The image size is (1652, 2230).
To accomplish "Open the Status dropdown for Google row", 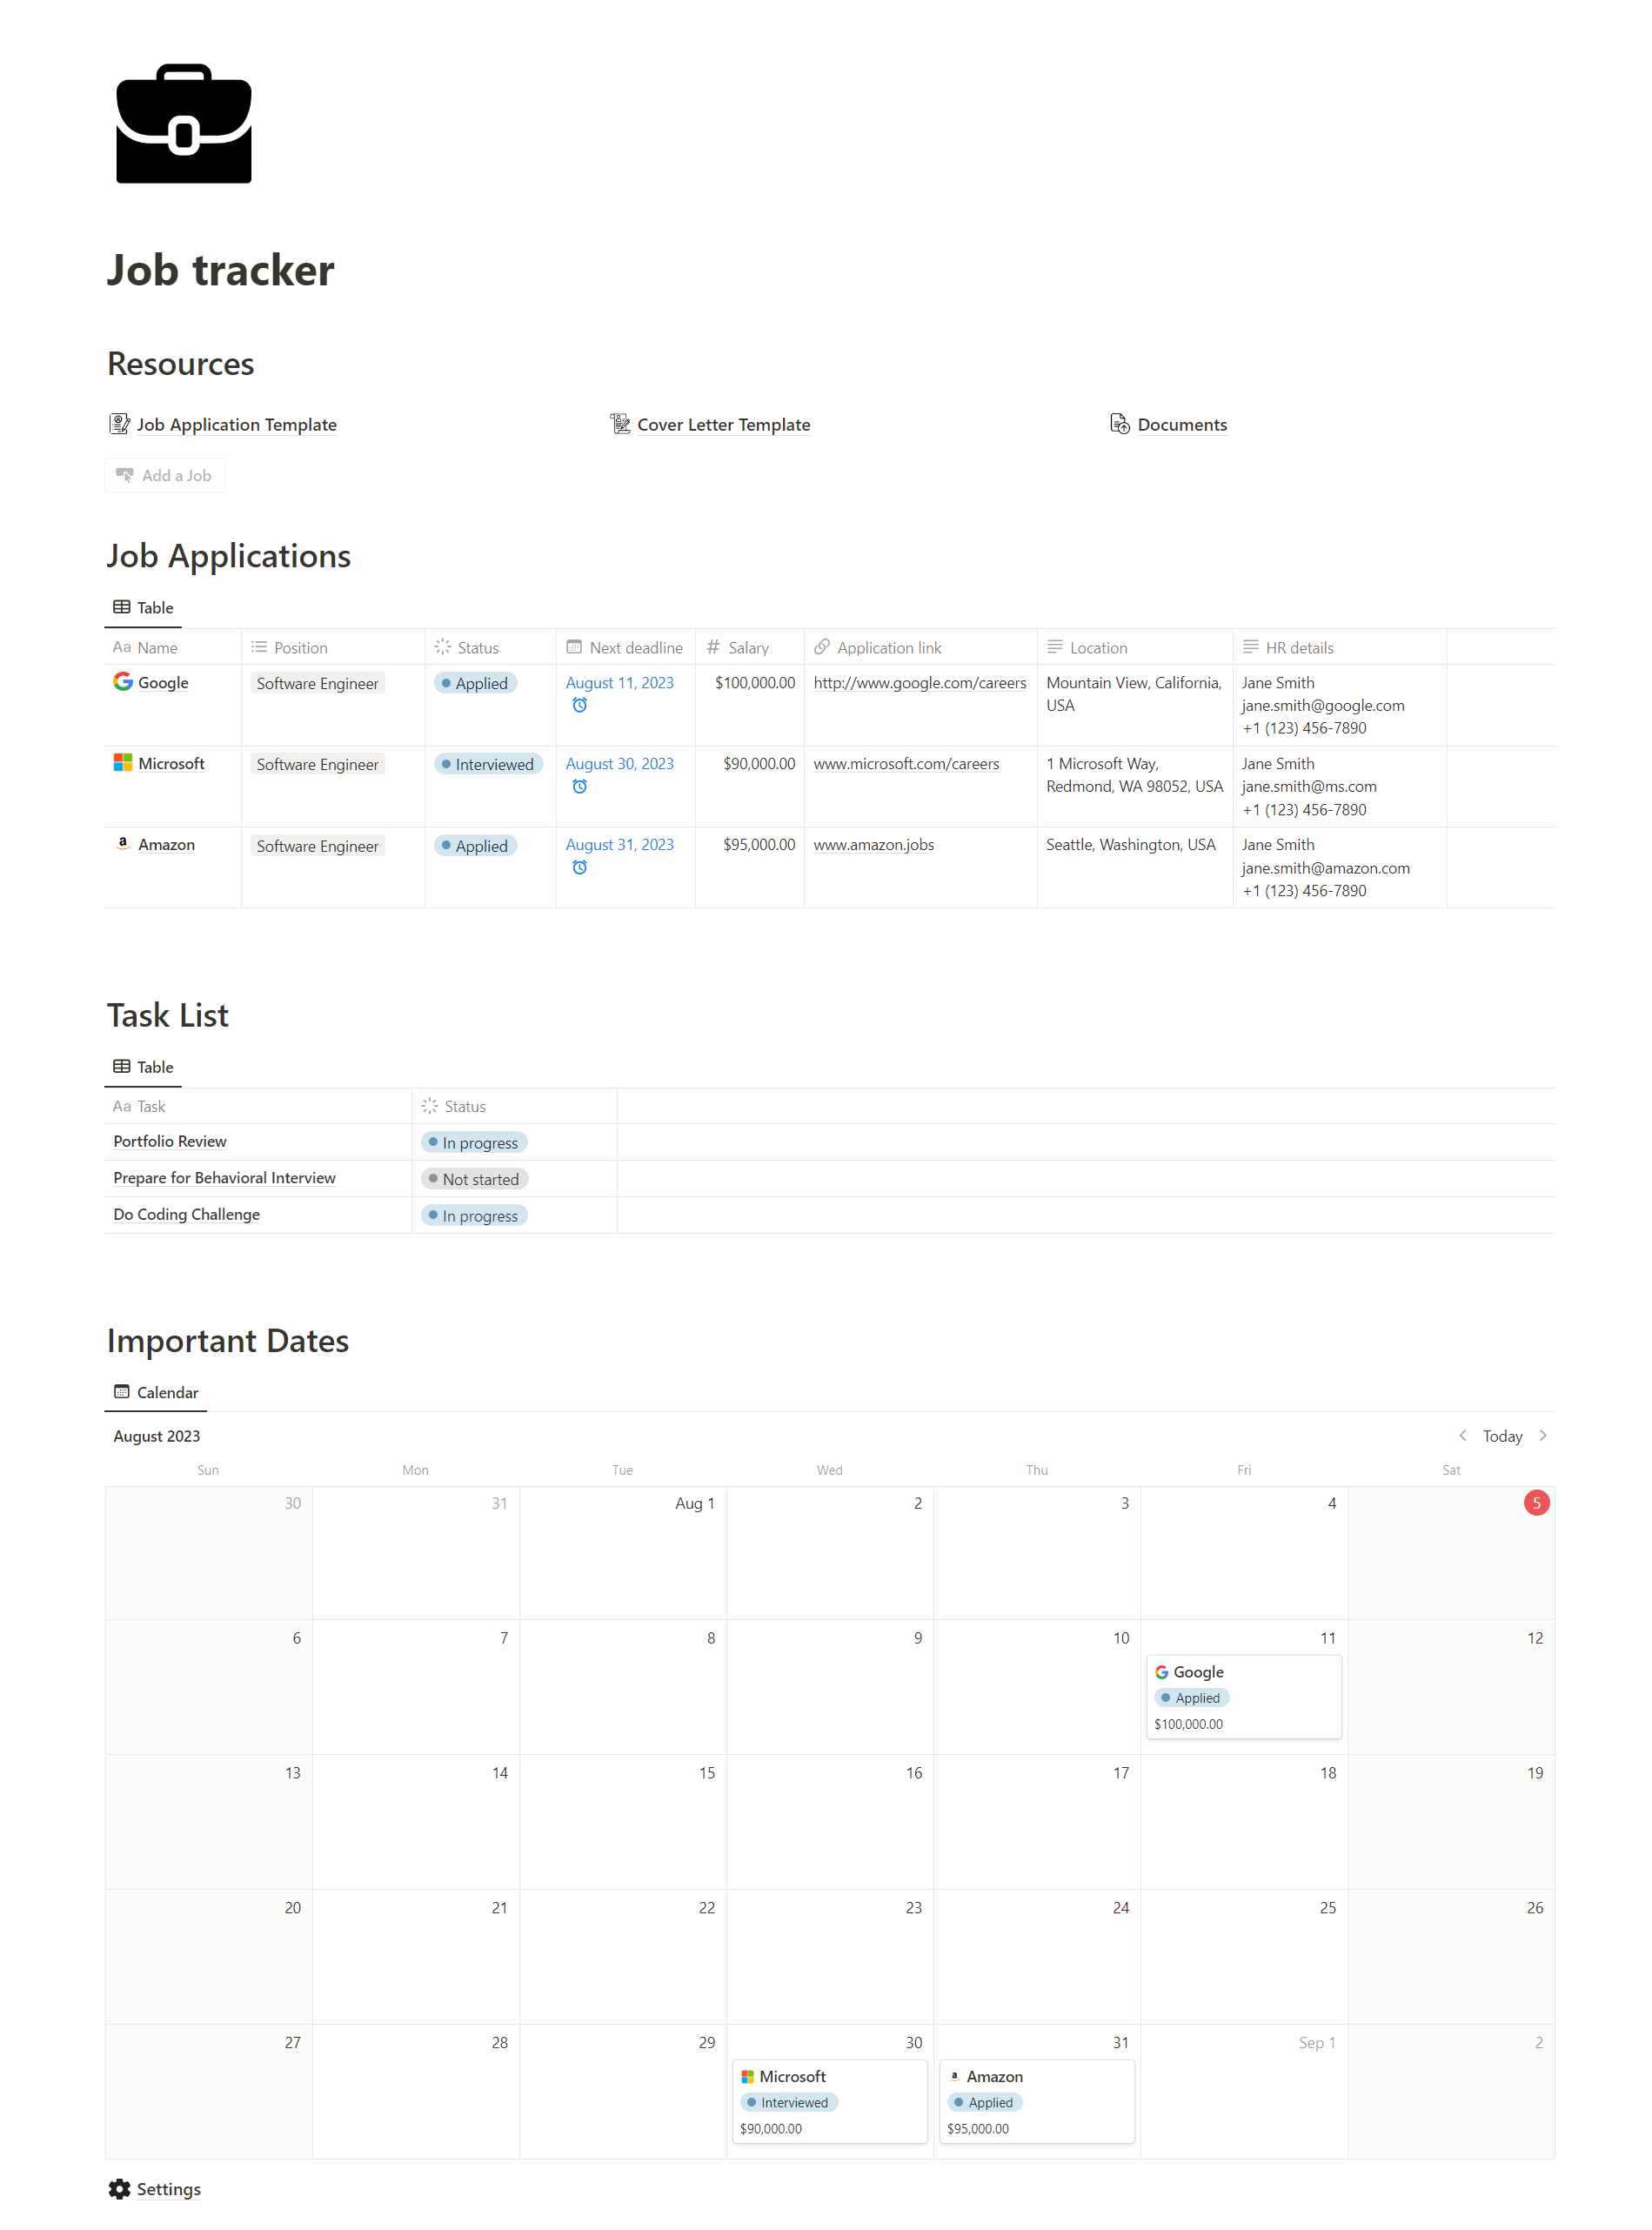I will [475, 683].
